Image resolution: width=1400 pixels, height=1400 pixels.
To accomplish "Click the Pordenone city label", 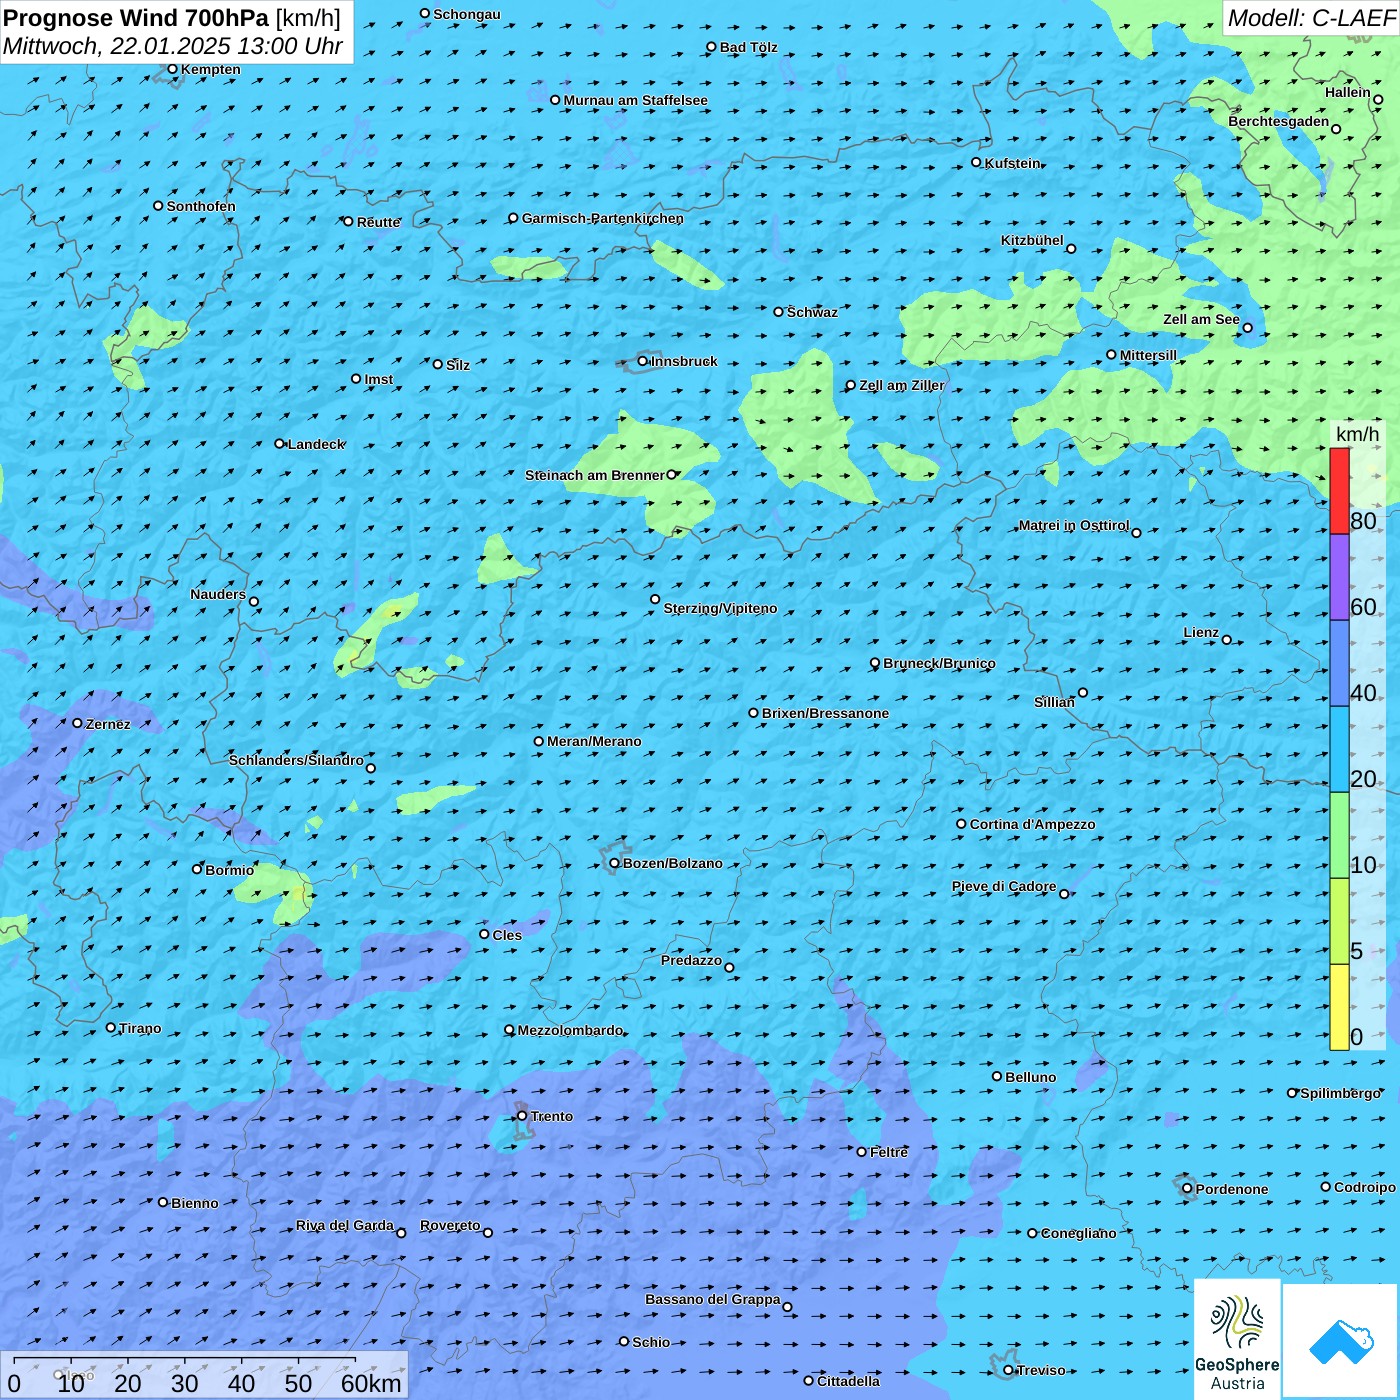I will point(1232,1189).
